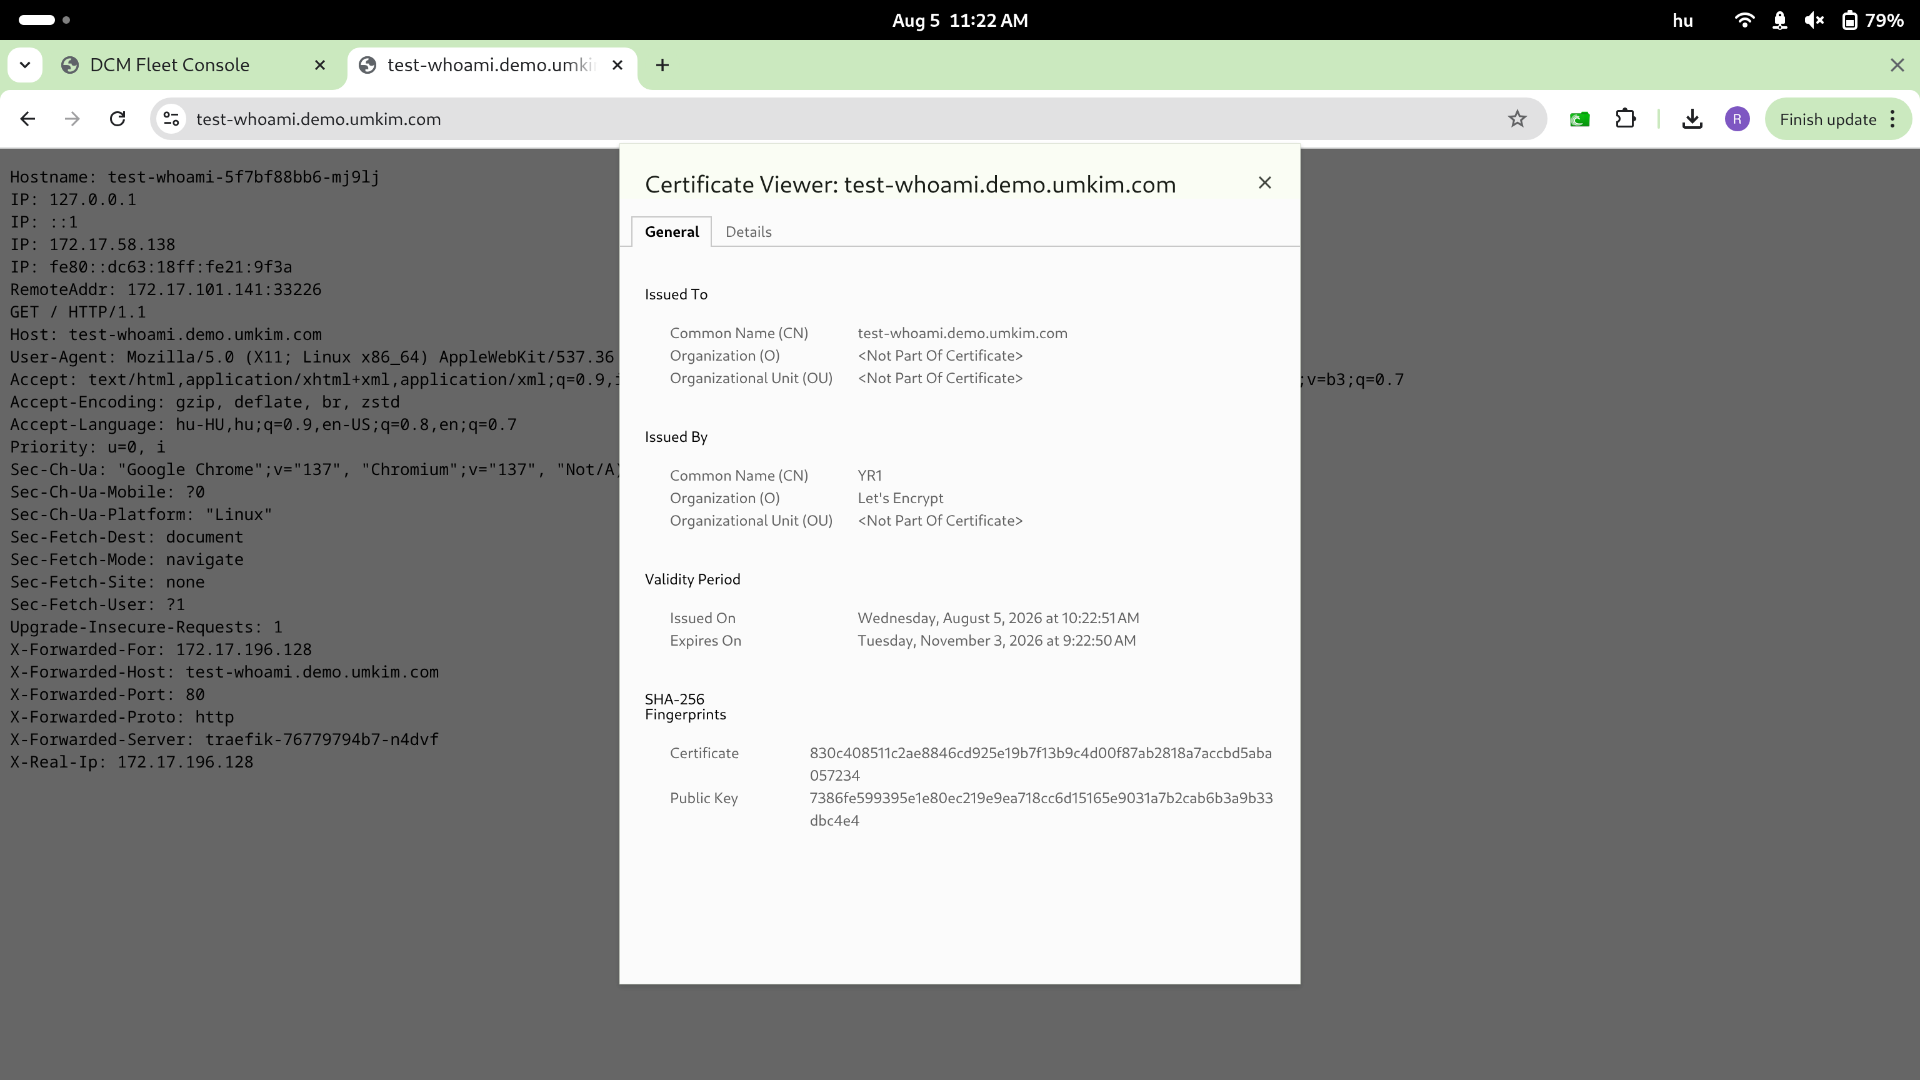The height and width of the screenshot is (1080, 1920).
Task: Click the X-Forwarded-Server traefik line
Action: point(224,740)
